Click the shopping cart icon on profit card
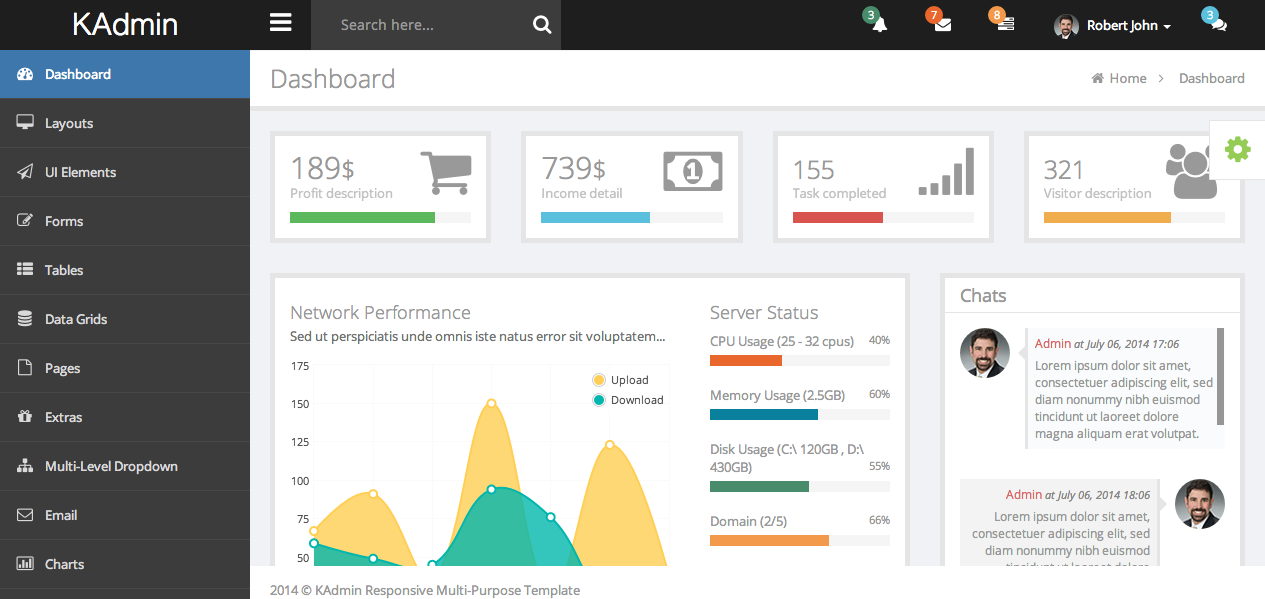Screen dimensions: 1265x599 tap(446, 172)
